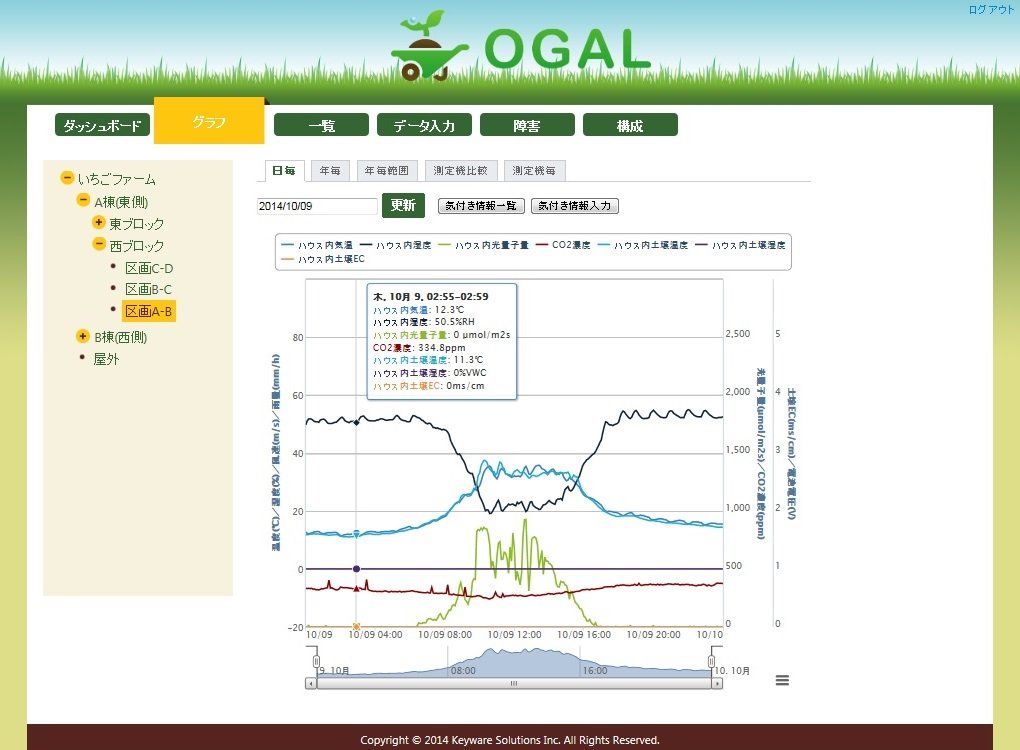The width and height of the screenshot is (1020, 750).
Task: Open the chart hamburger export menu
Action: pos(782,680)
